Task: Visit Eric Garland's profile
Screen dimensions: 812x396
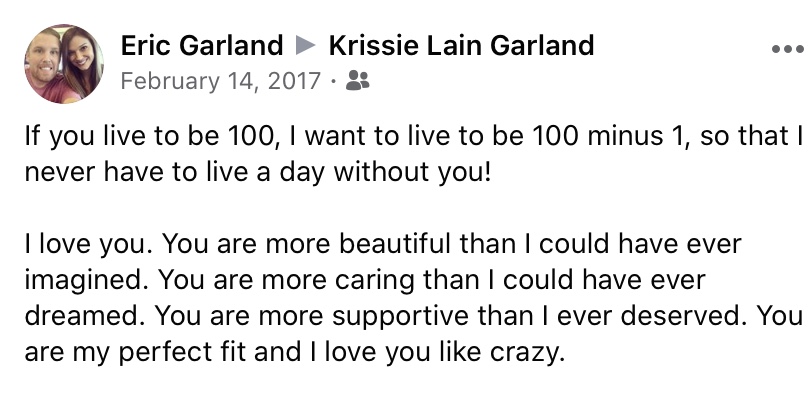Action: tap(202, 46)
